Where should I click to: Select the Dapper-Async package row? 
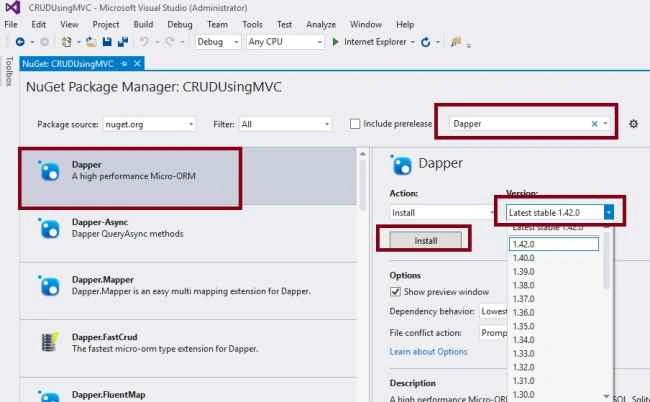[189, 234]
